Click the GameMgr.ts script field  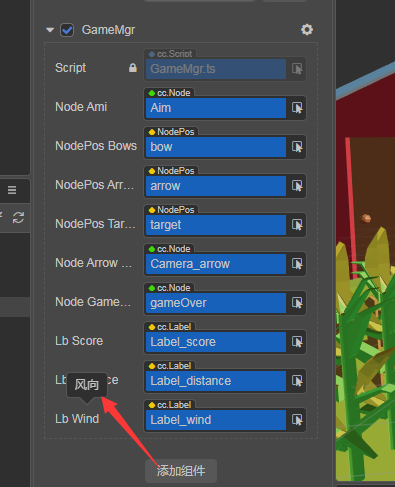[216, 69]
